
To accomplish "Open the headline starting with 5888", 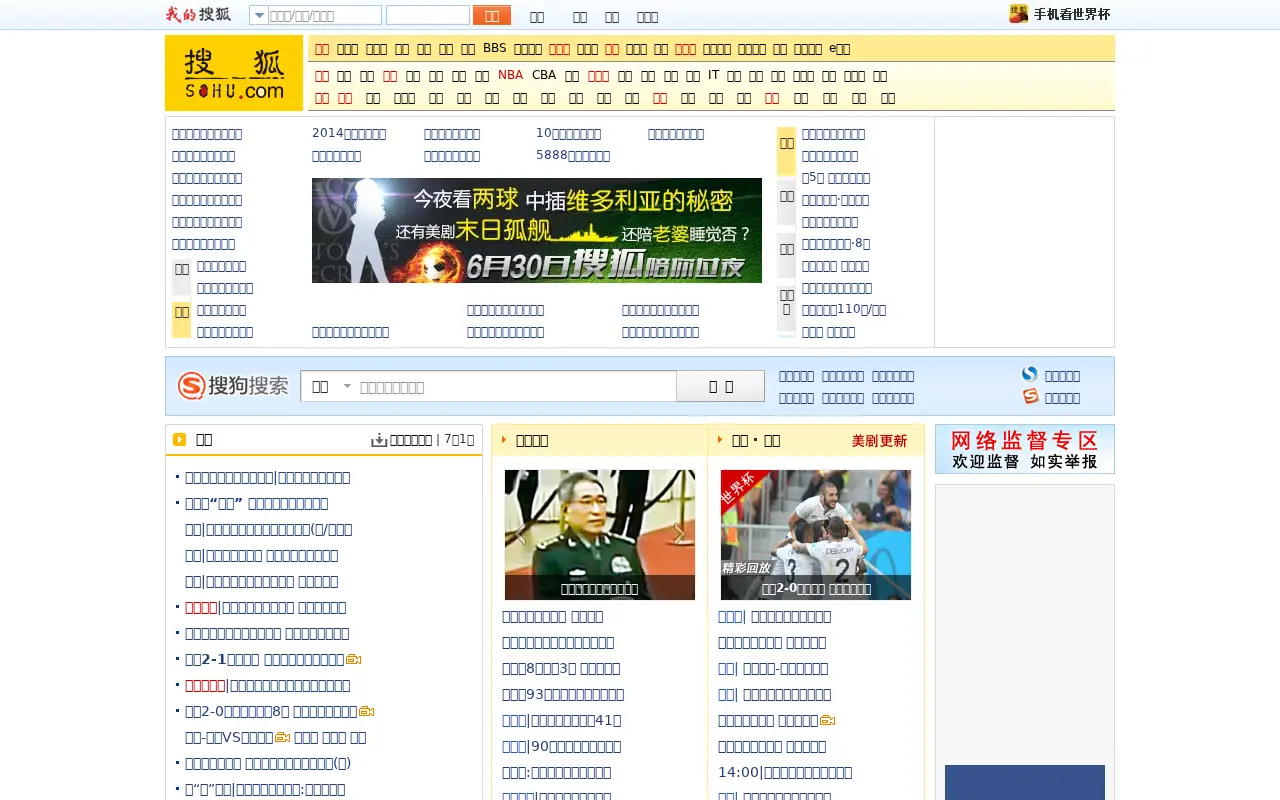I will pyautogui.click(x=573, y=155).
